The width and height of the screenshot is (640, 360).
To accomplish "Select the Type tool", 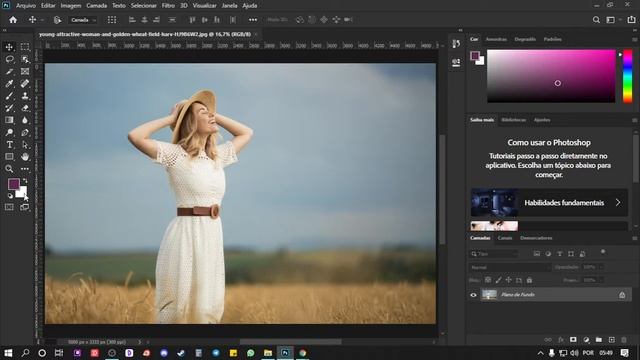I will point(9,144).
